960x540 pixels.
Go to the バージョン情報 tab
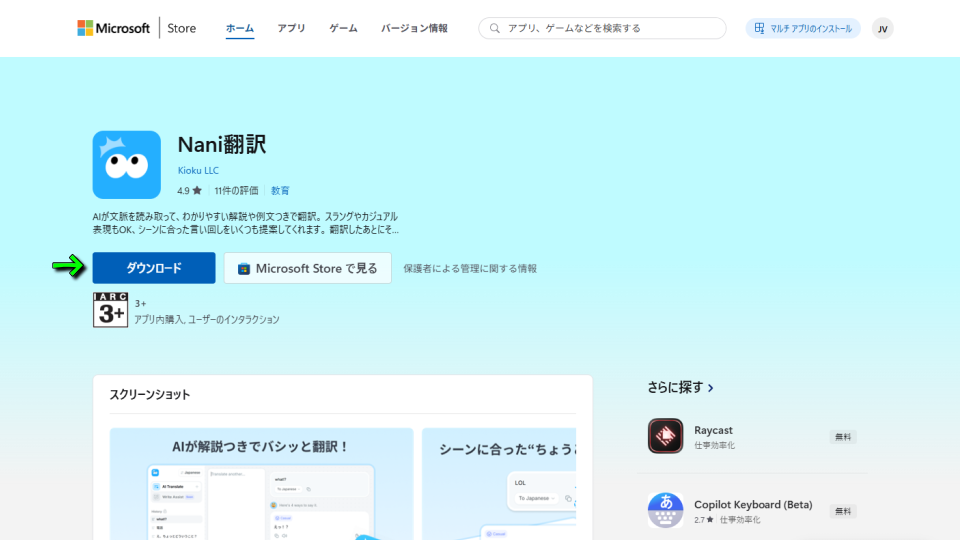point(414,28)
